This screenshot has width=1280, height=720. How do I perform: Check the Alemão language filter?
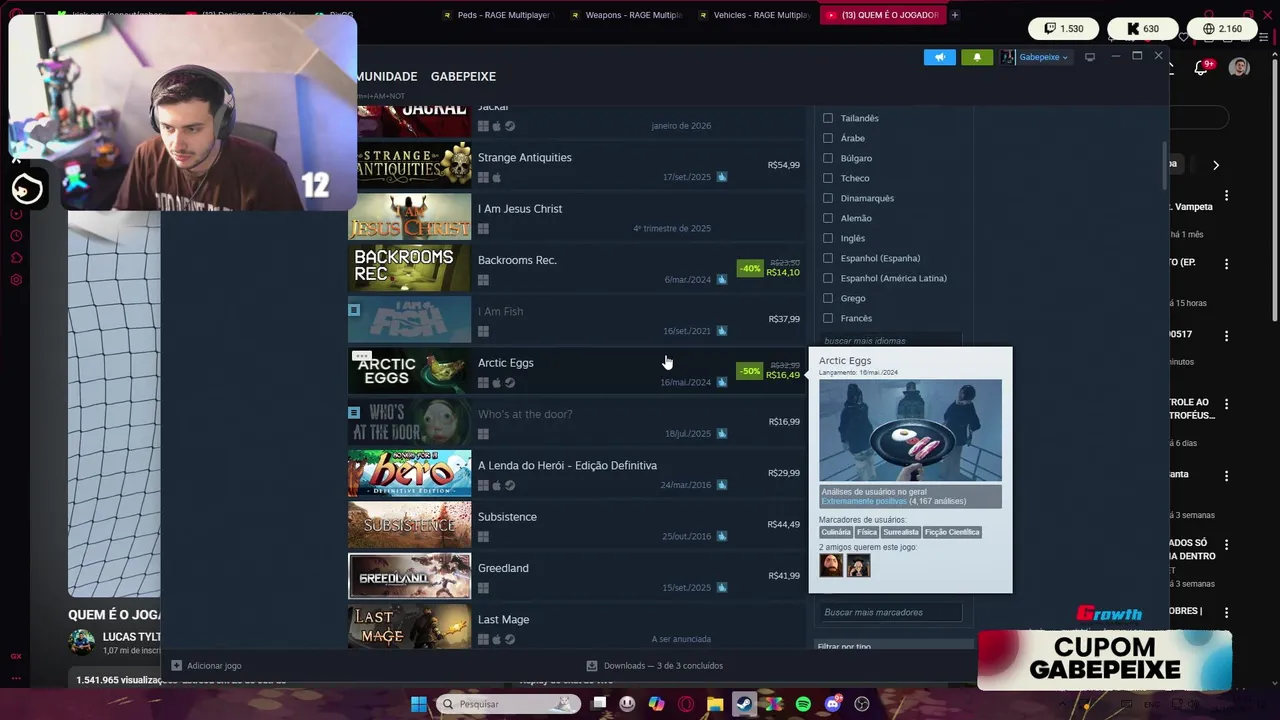click(x=828, y=218)
